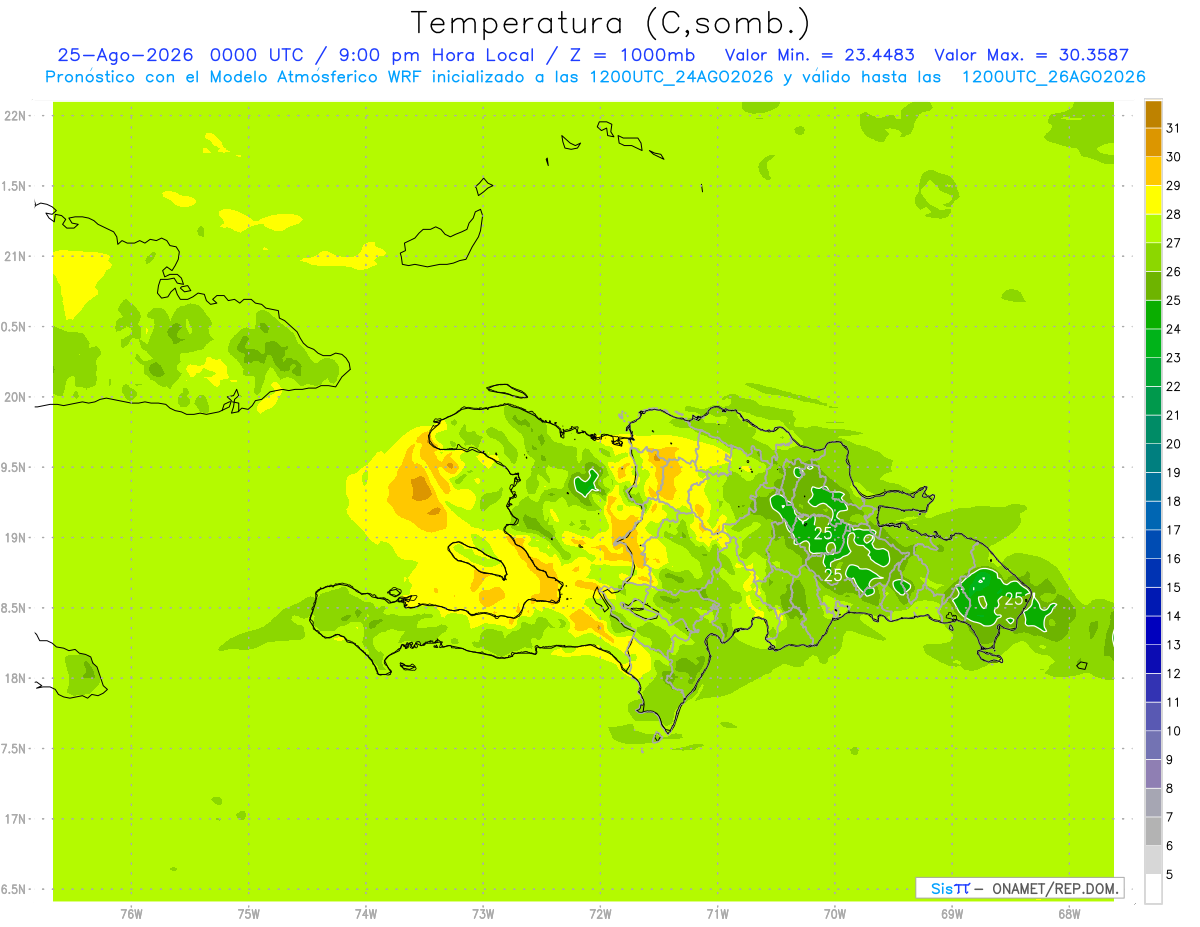Click the "Valor Max. = 30.3587" value
Screen dimensions: 1200x927
point(1032,55)
